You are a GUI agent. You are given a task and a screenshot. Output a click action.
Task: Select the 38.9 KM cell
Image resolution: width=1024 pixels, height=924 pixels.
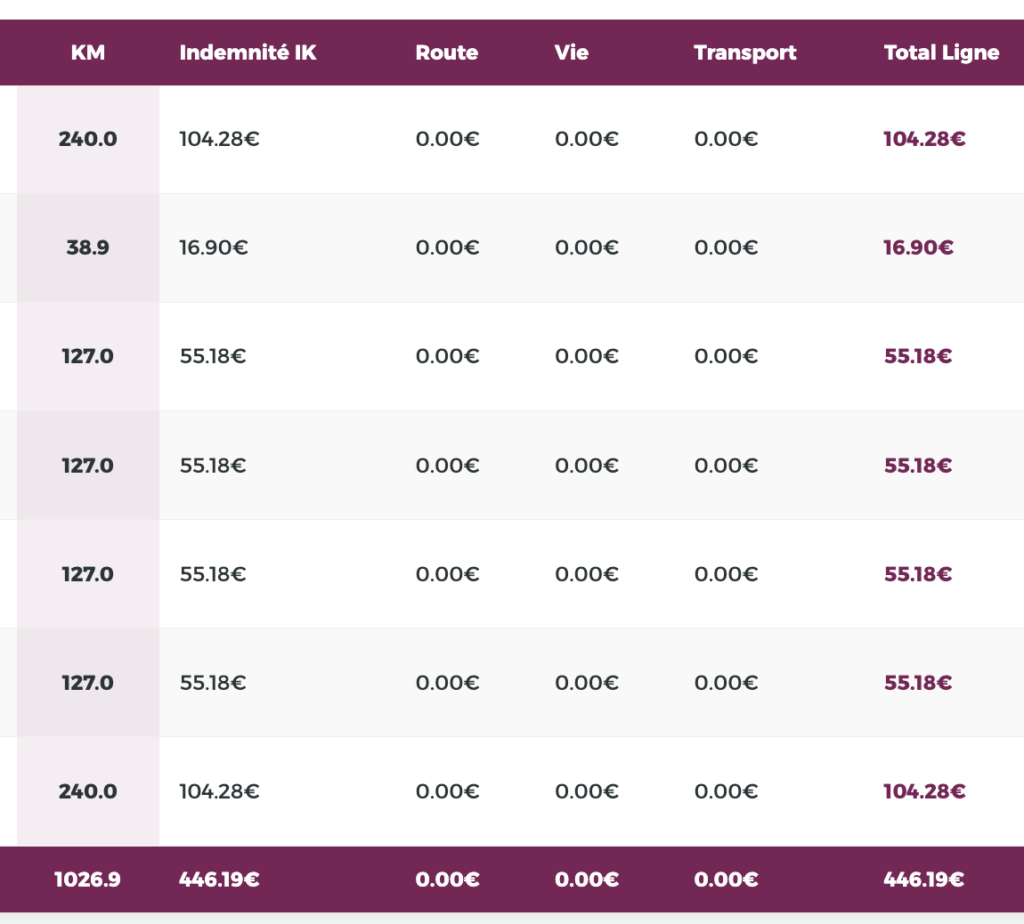[88, 248]
